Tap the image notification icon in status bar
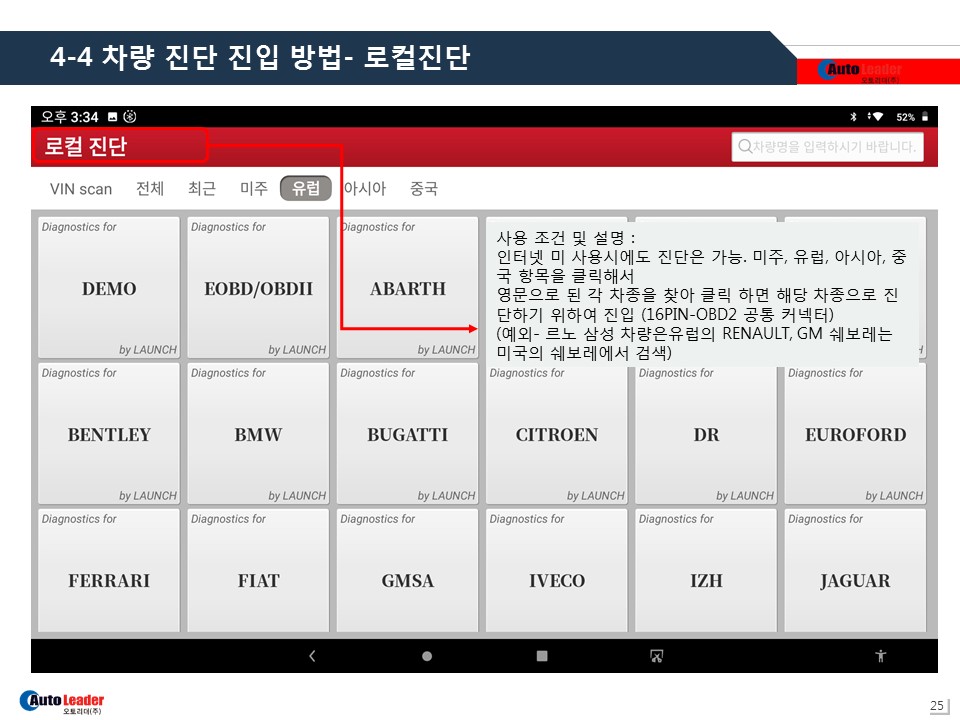Viewport: 960px width, 720px height. (x=113, y=116)
